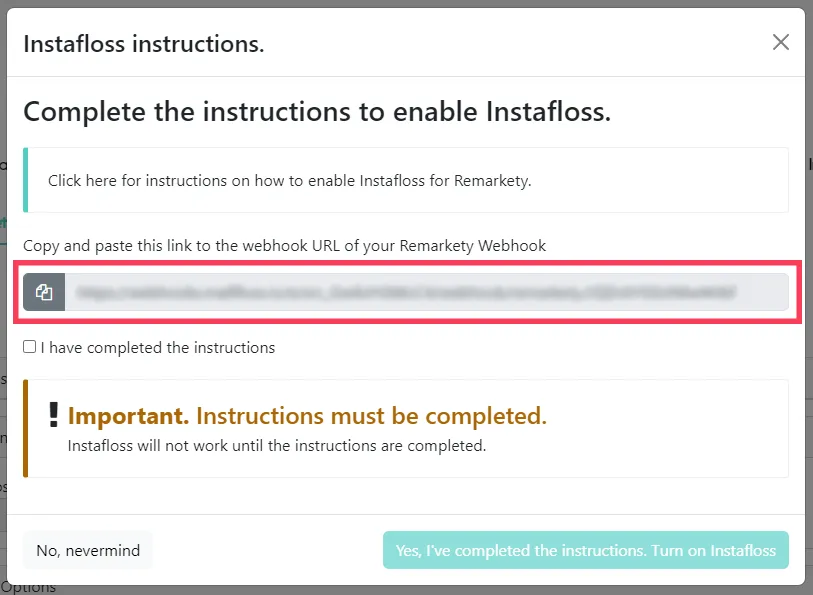Click the orange-bordered Important alert box
Image resolution: width=813 pixels, height=595 pixels.
coord(406,429)
